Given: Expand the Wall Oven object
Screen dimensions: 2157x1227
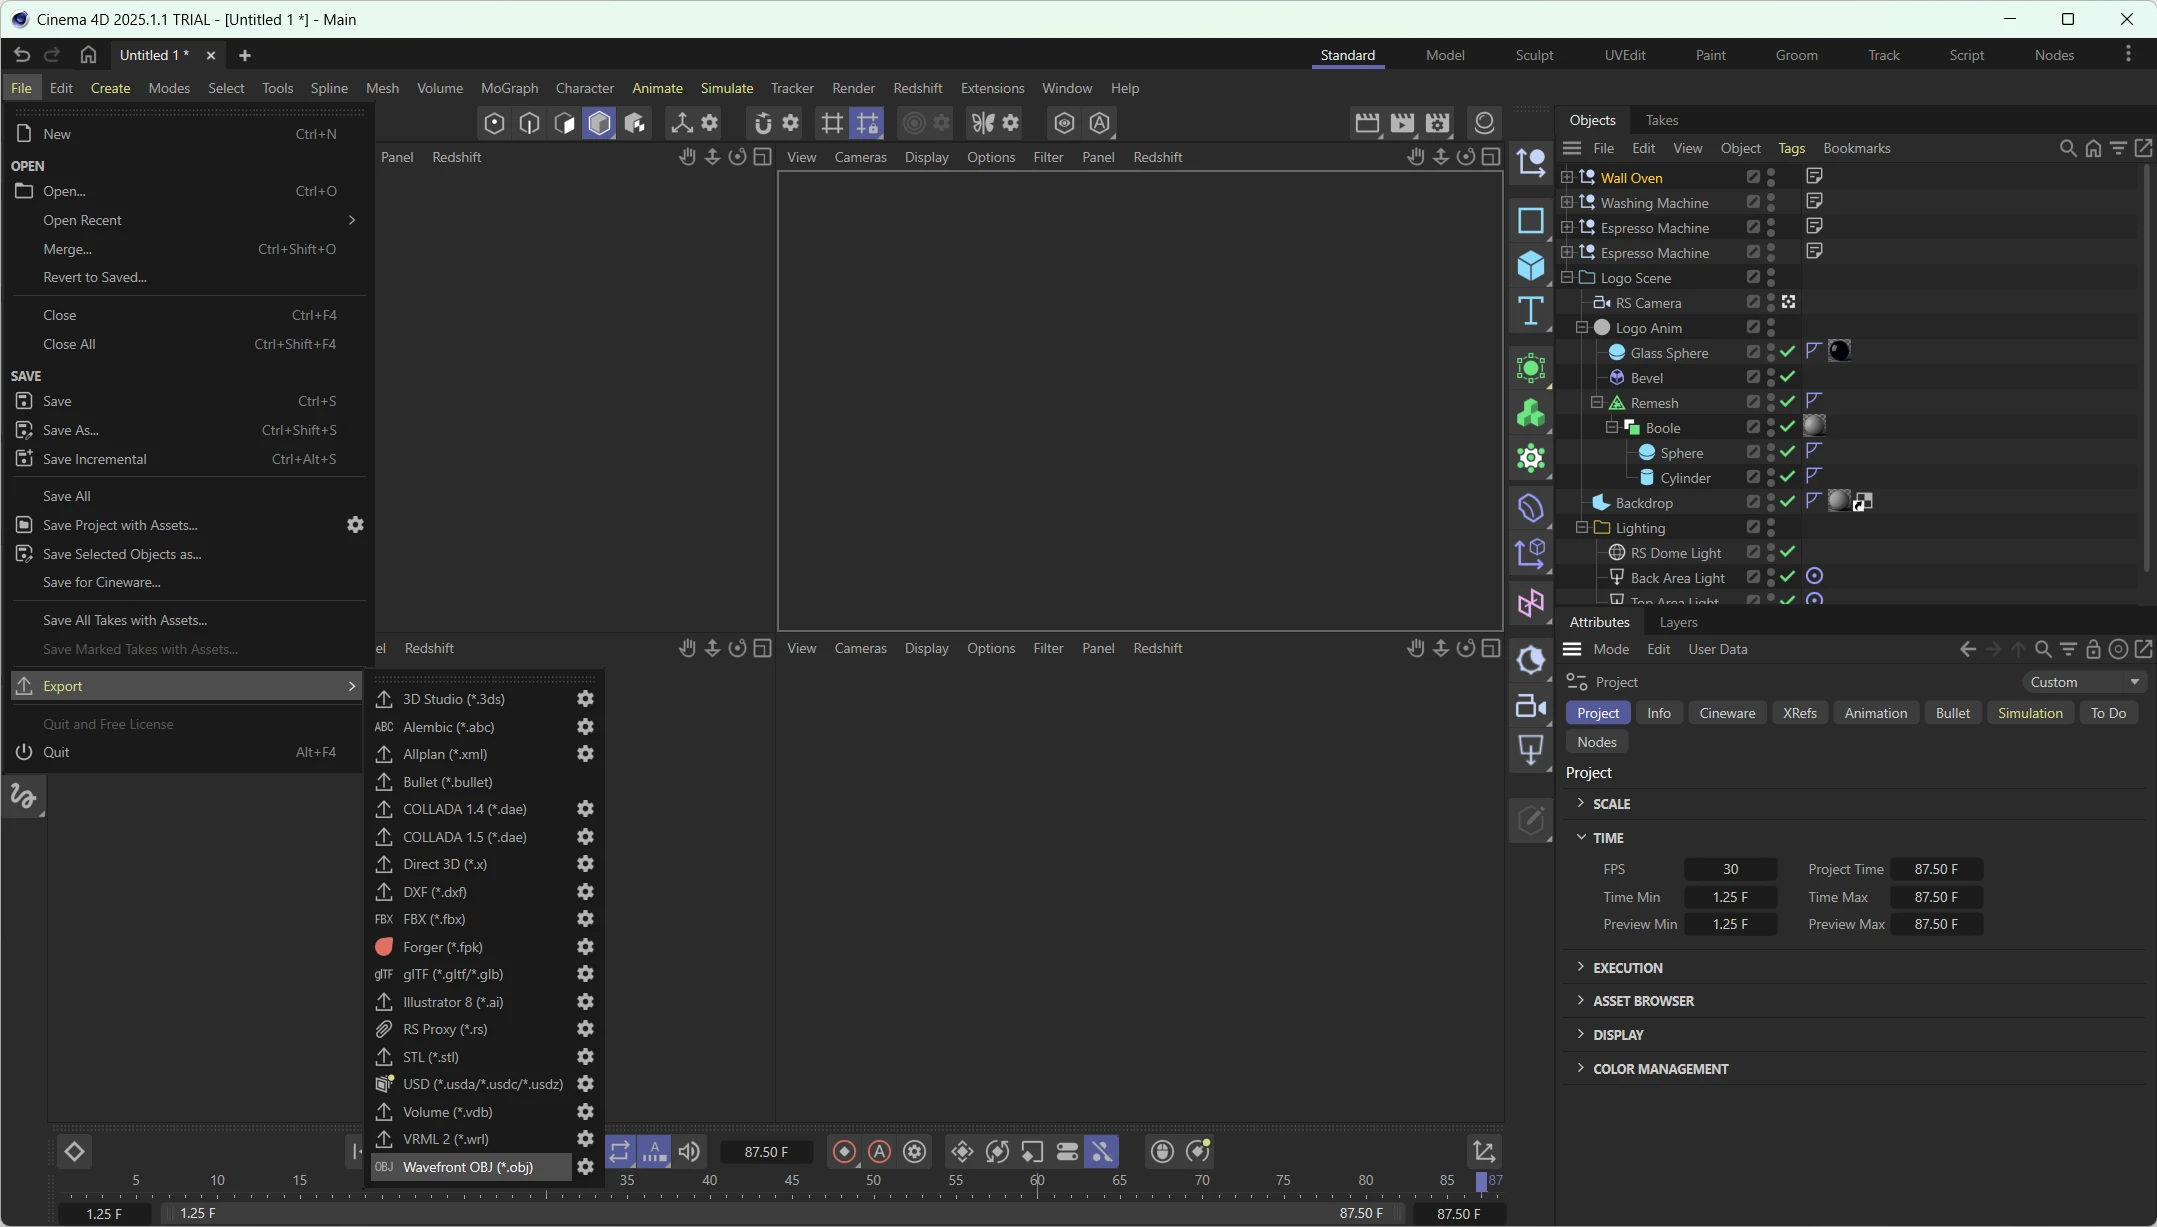Looking at the screenshot, I should pos(1567,177).
